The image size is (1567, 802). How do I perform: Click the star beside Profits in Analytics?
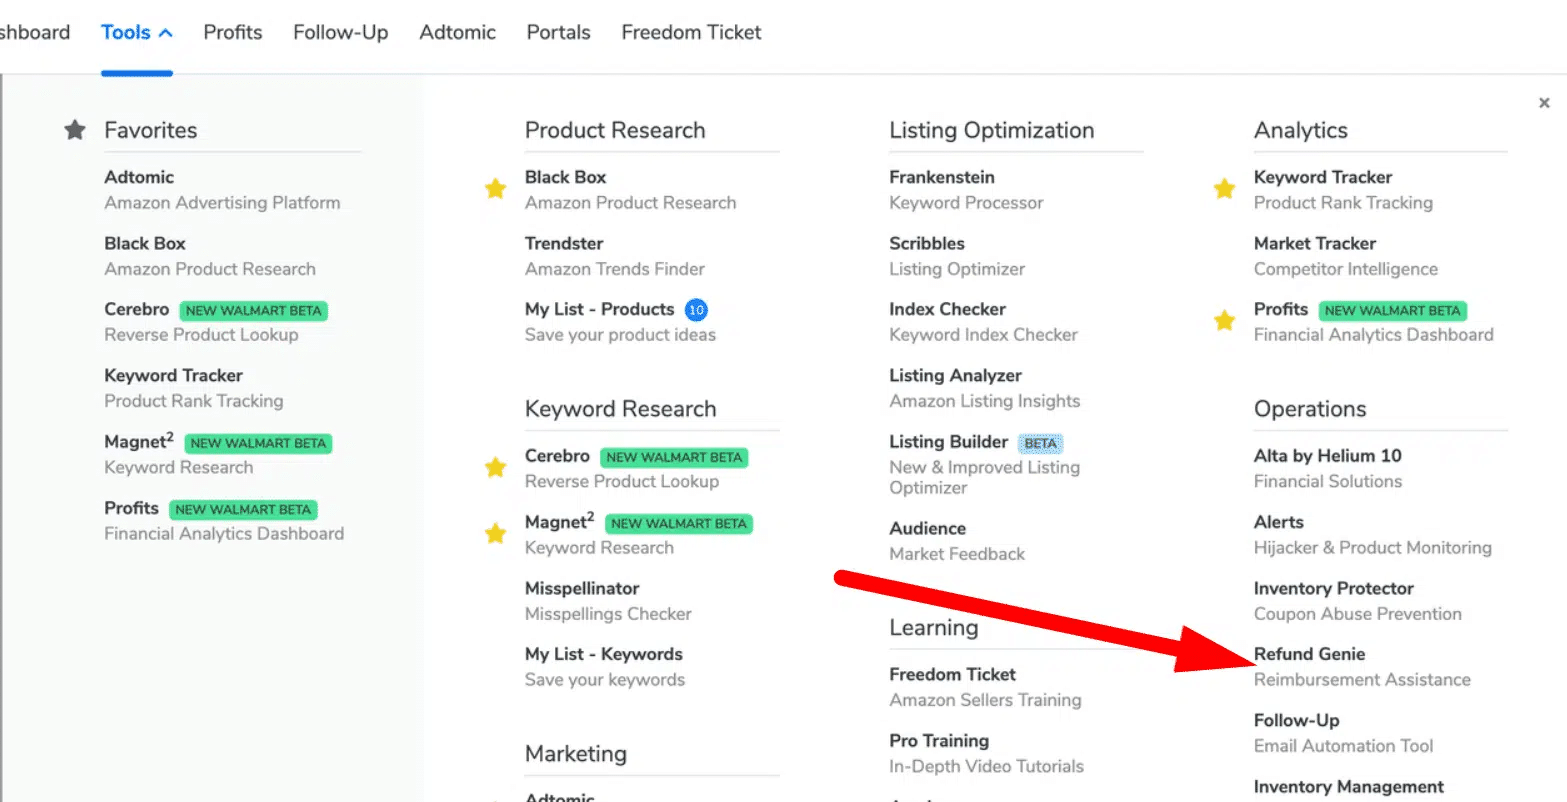1224,321
